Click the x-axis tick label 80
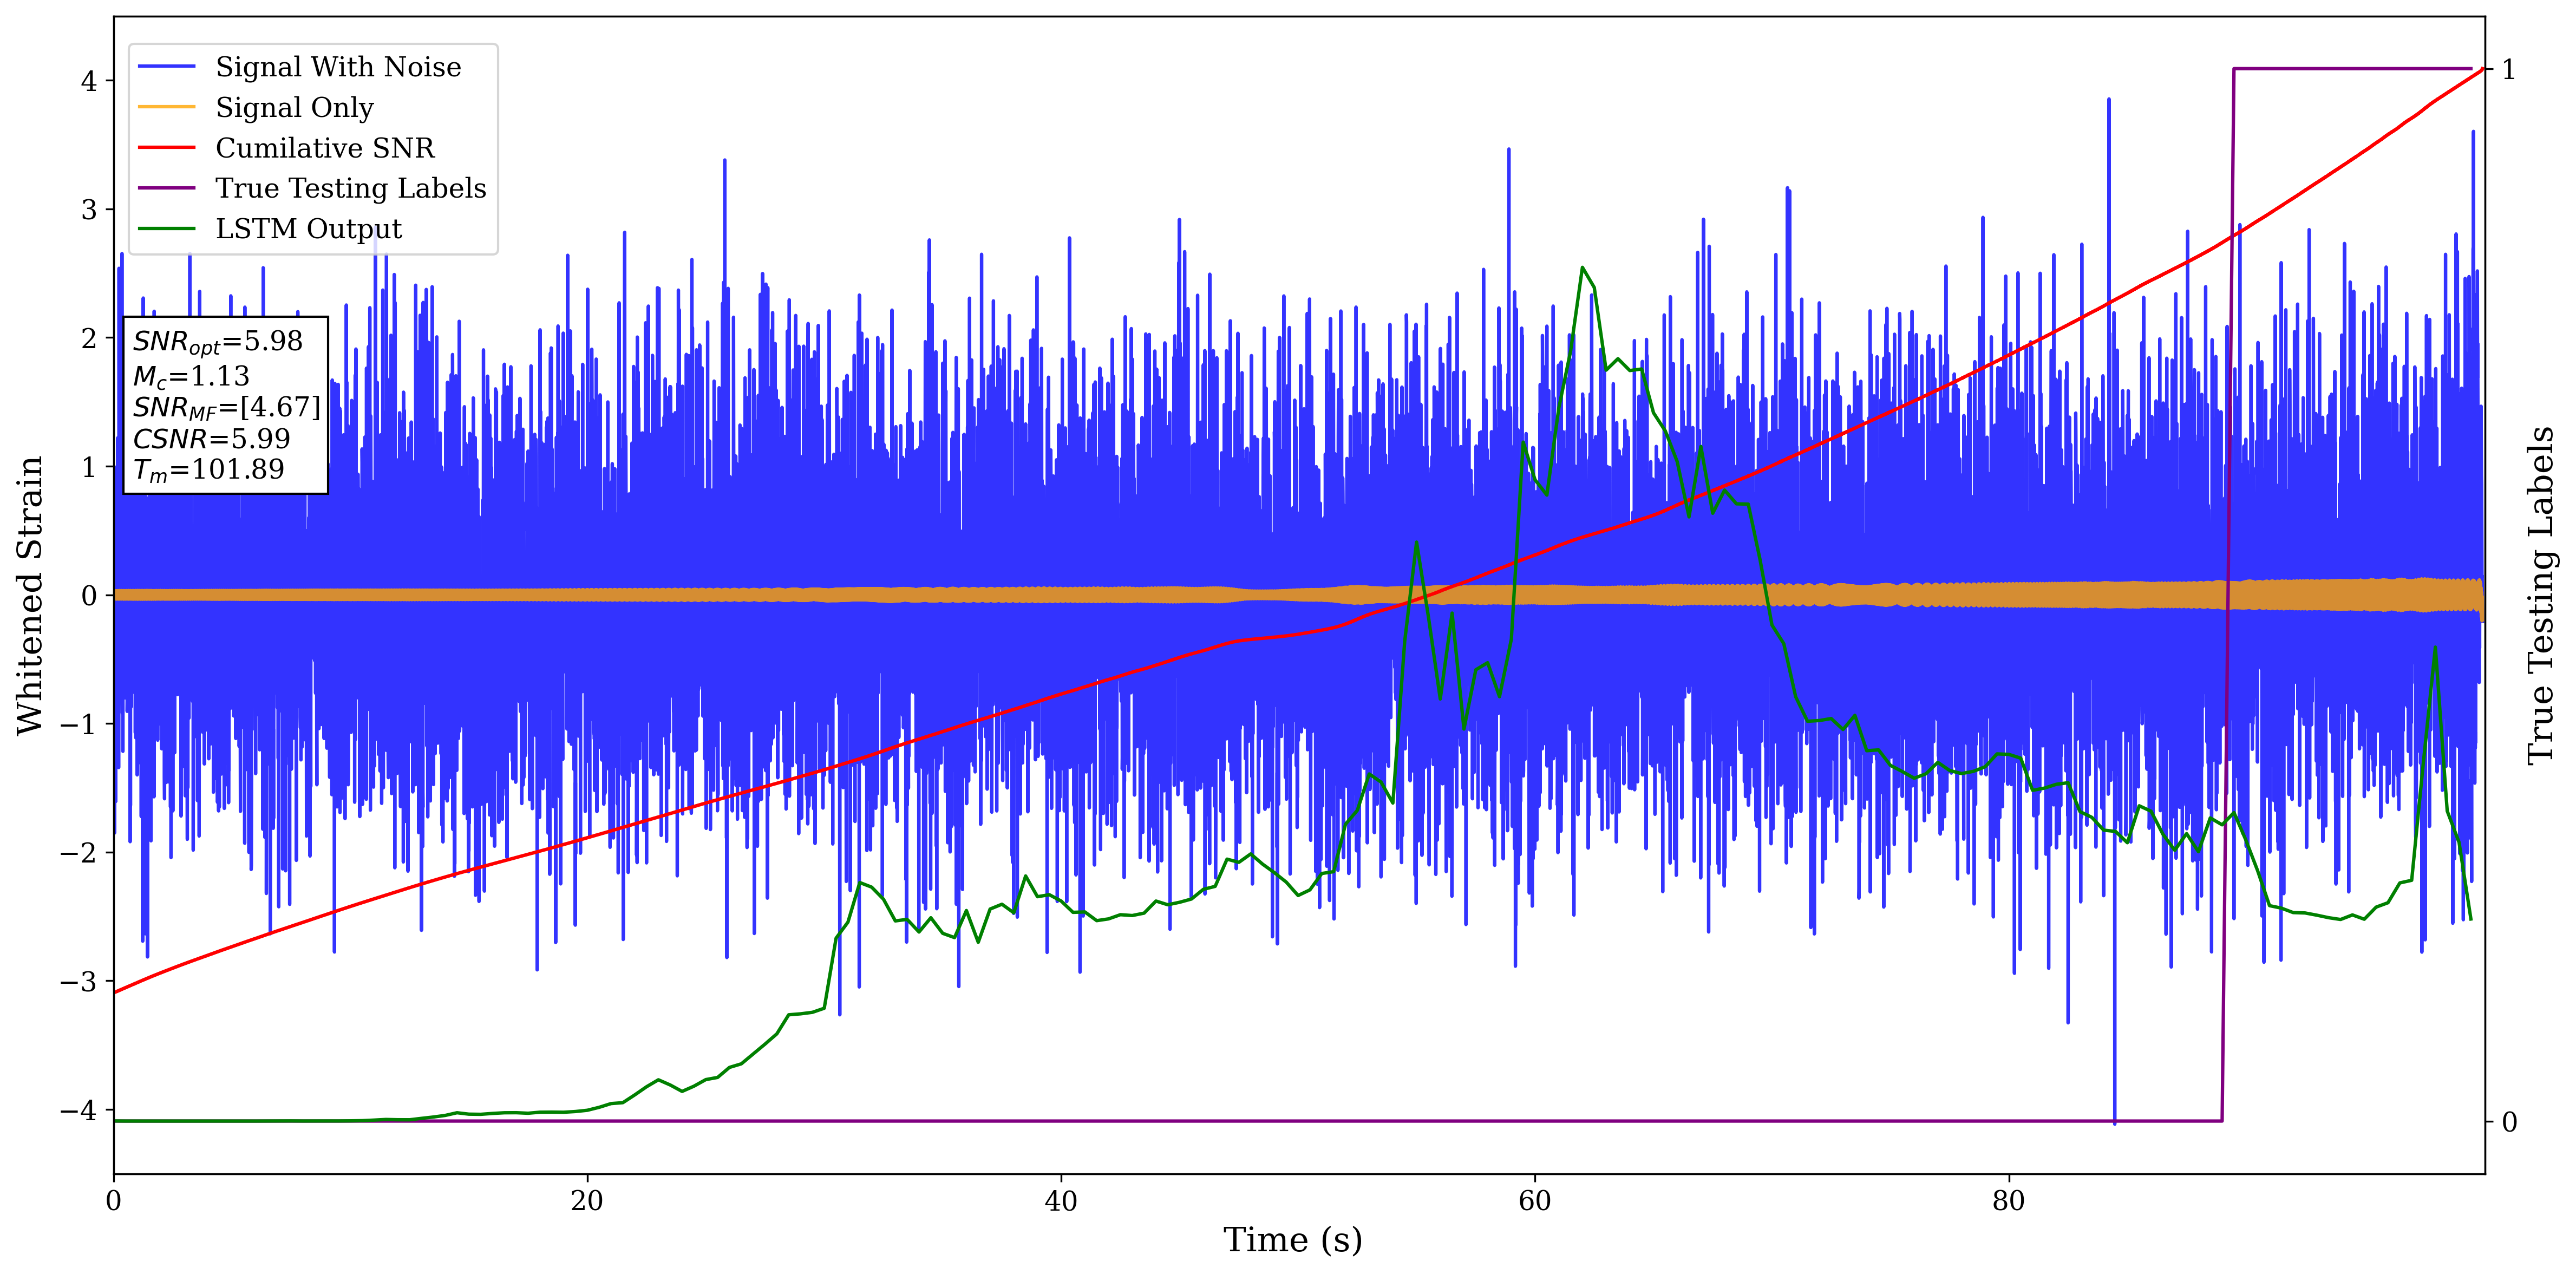This screenshot has height=1274, width=2576. (x=2008, y=1201)
